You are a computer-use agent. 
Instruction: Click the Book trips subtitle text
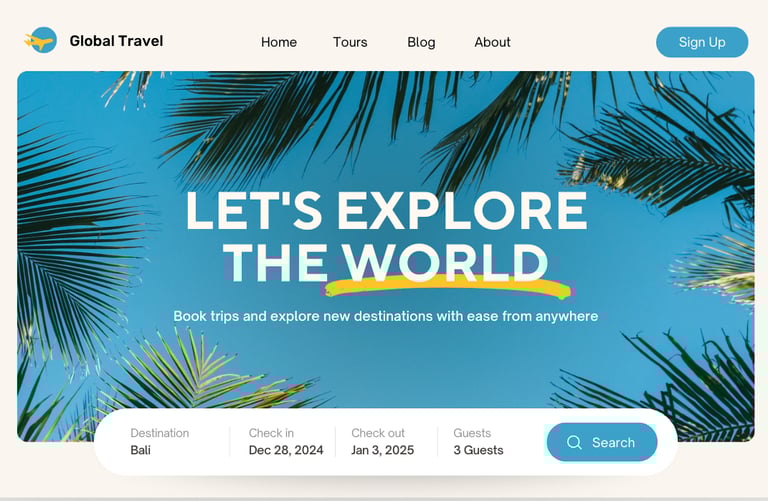[386, 316]
